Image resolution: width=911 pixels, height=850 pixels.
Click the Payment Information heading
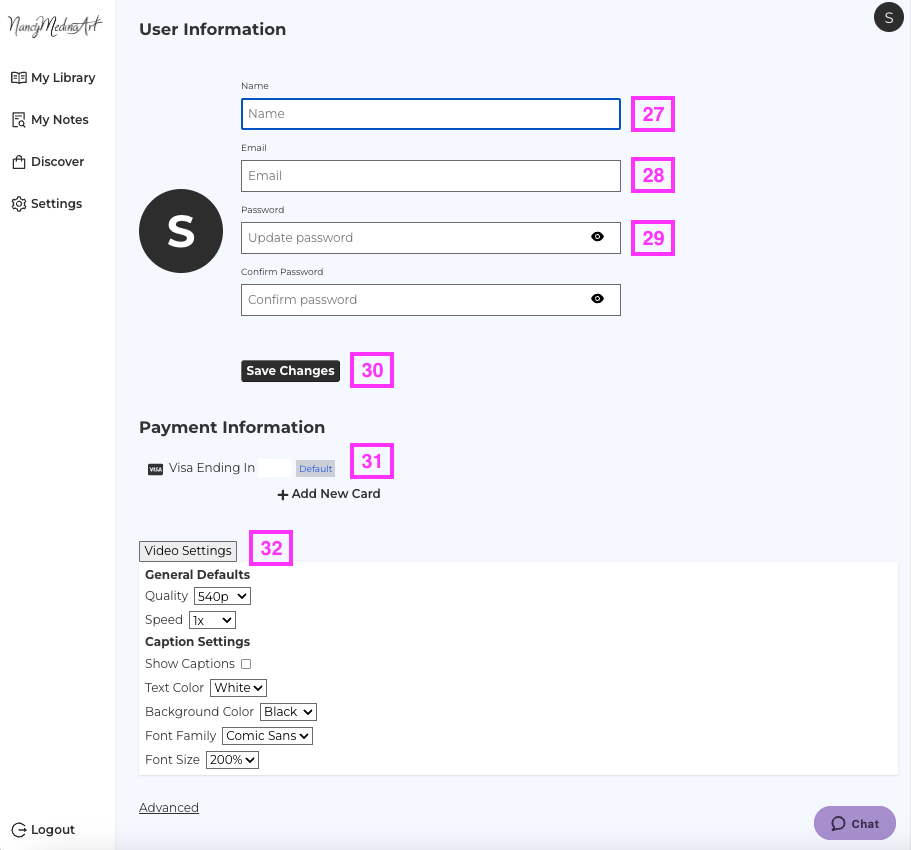pyautogui.click(x=232, y=427)
